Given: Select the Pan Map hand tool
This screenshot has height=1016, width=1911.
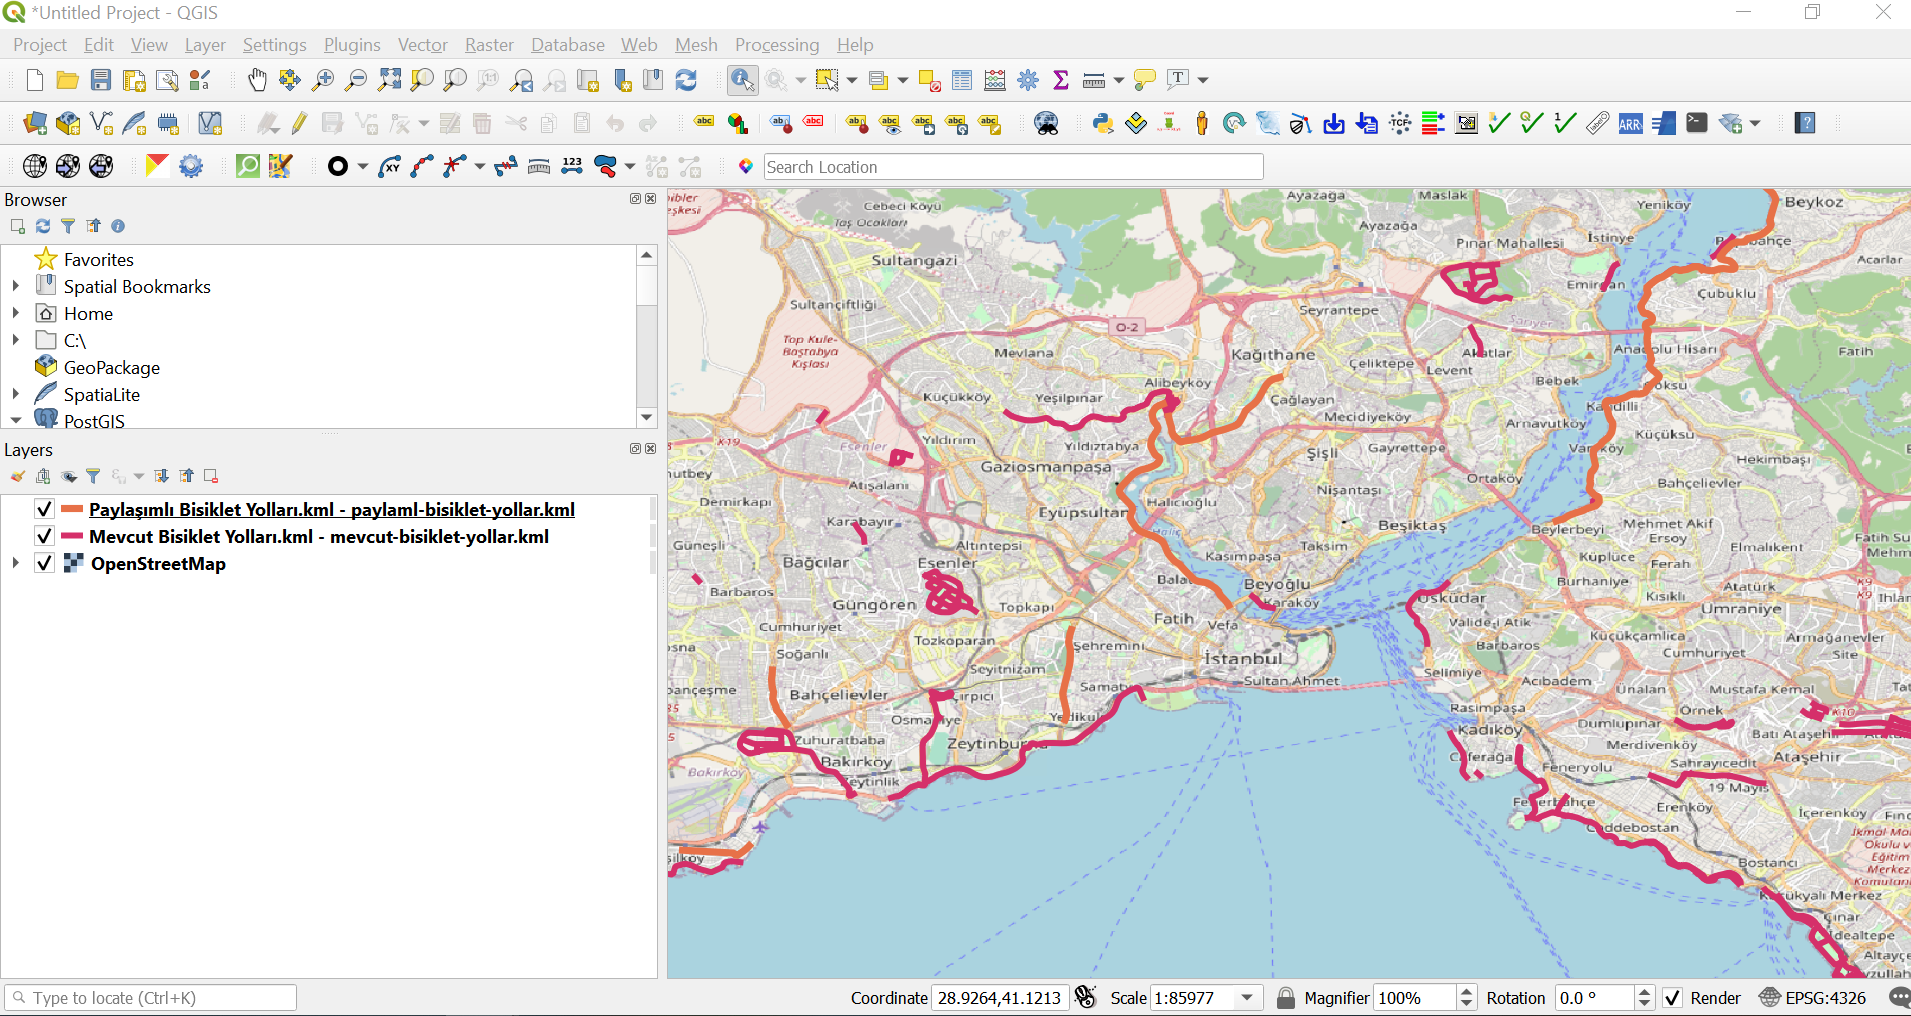Looking at the screenshot, I should [257, 80].
